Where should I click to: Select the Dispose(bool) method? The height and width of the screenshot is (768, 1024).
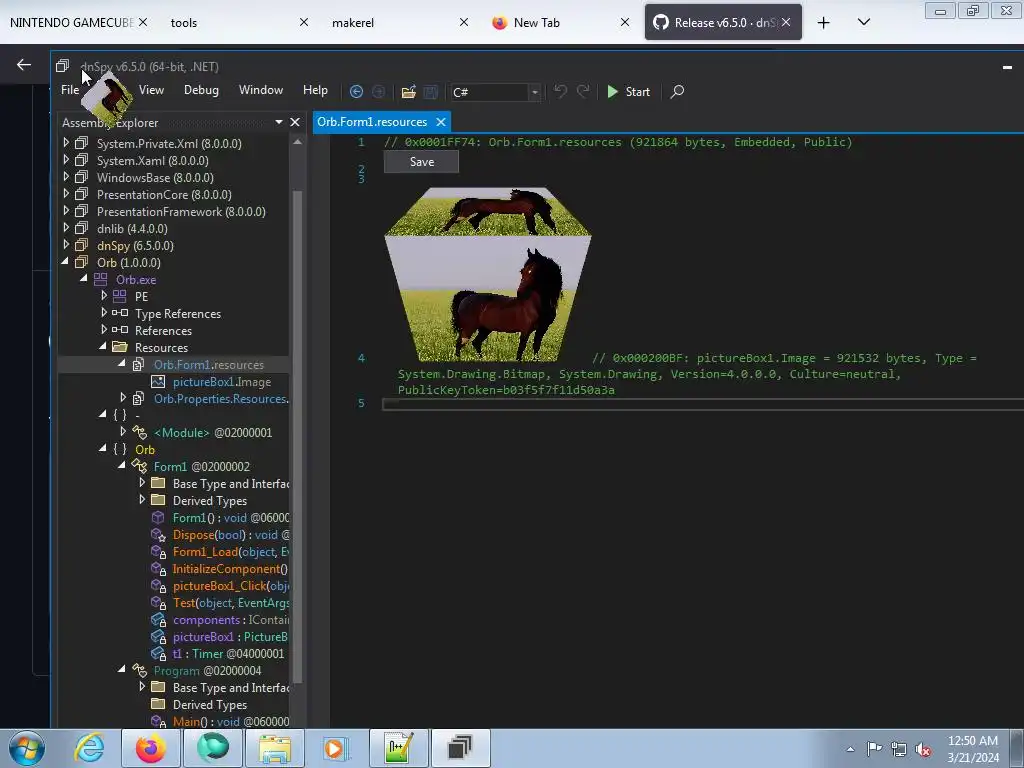[x=231, y=535]
